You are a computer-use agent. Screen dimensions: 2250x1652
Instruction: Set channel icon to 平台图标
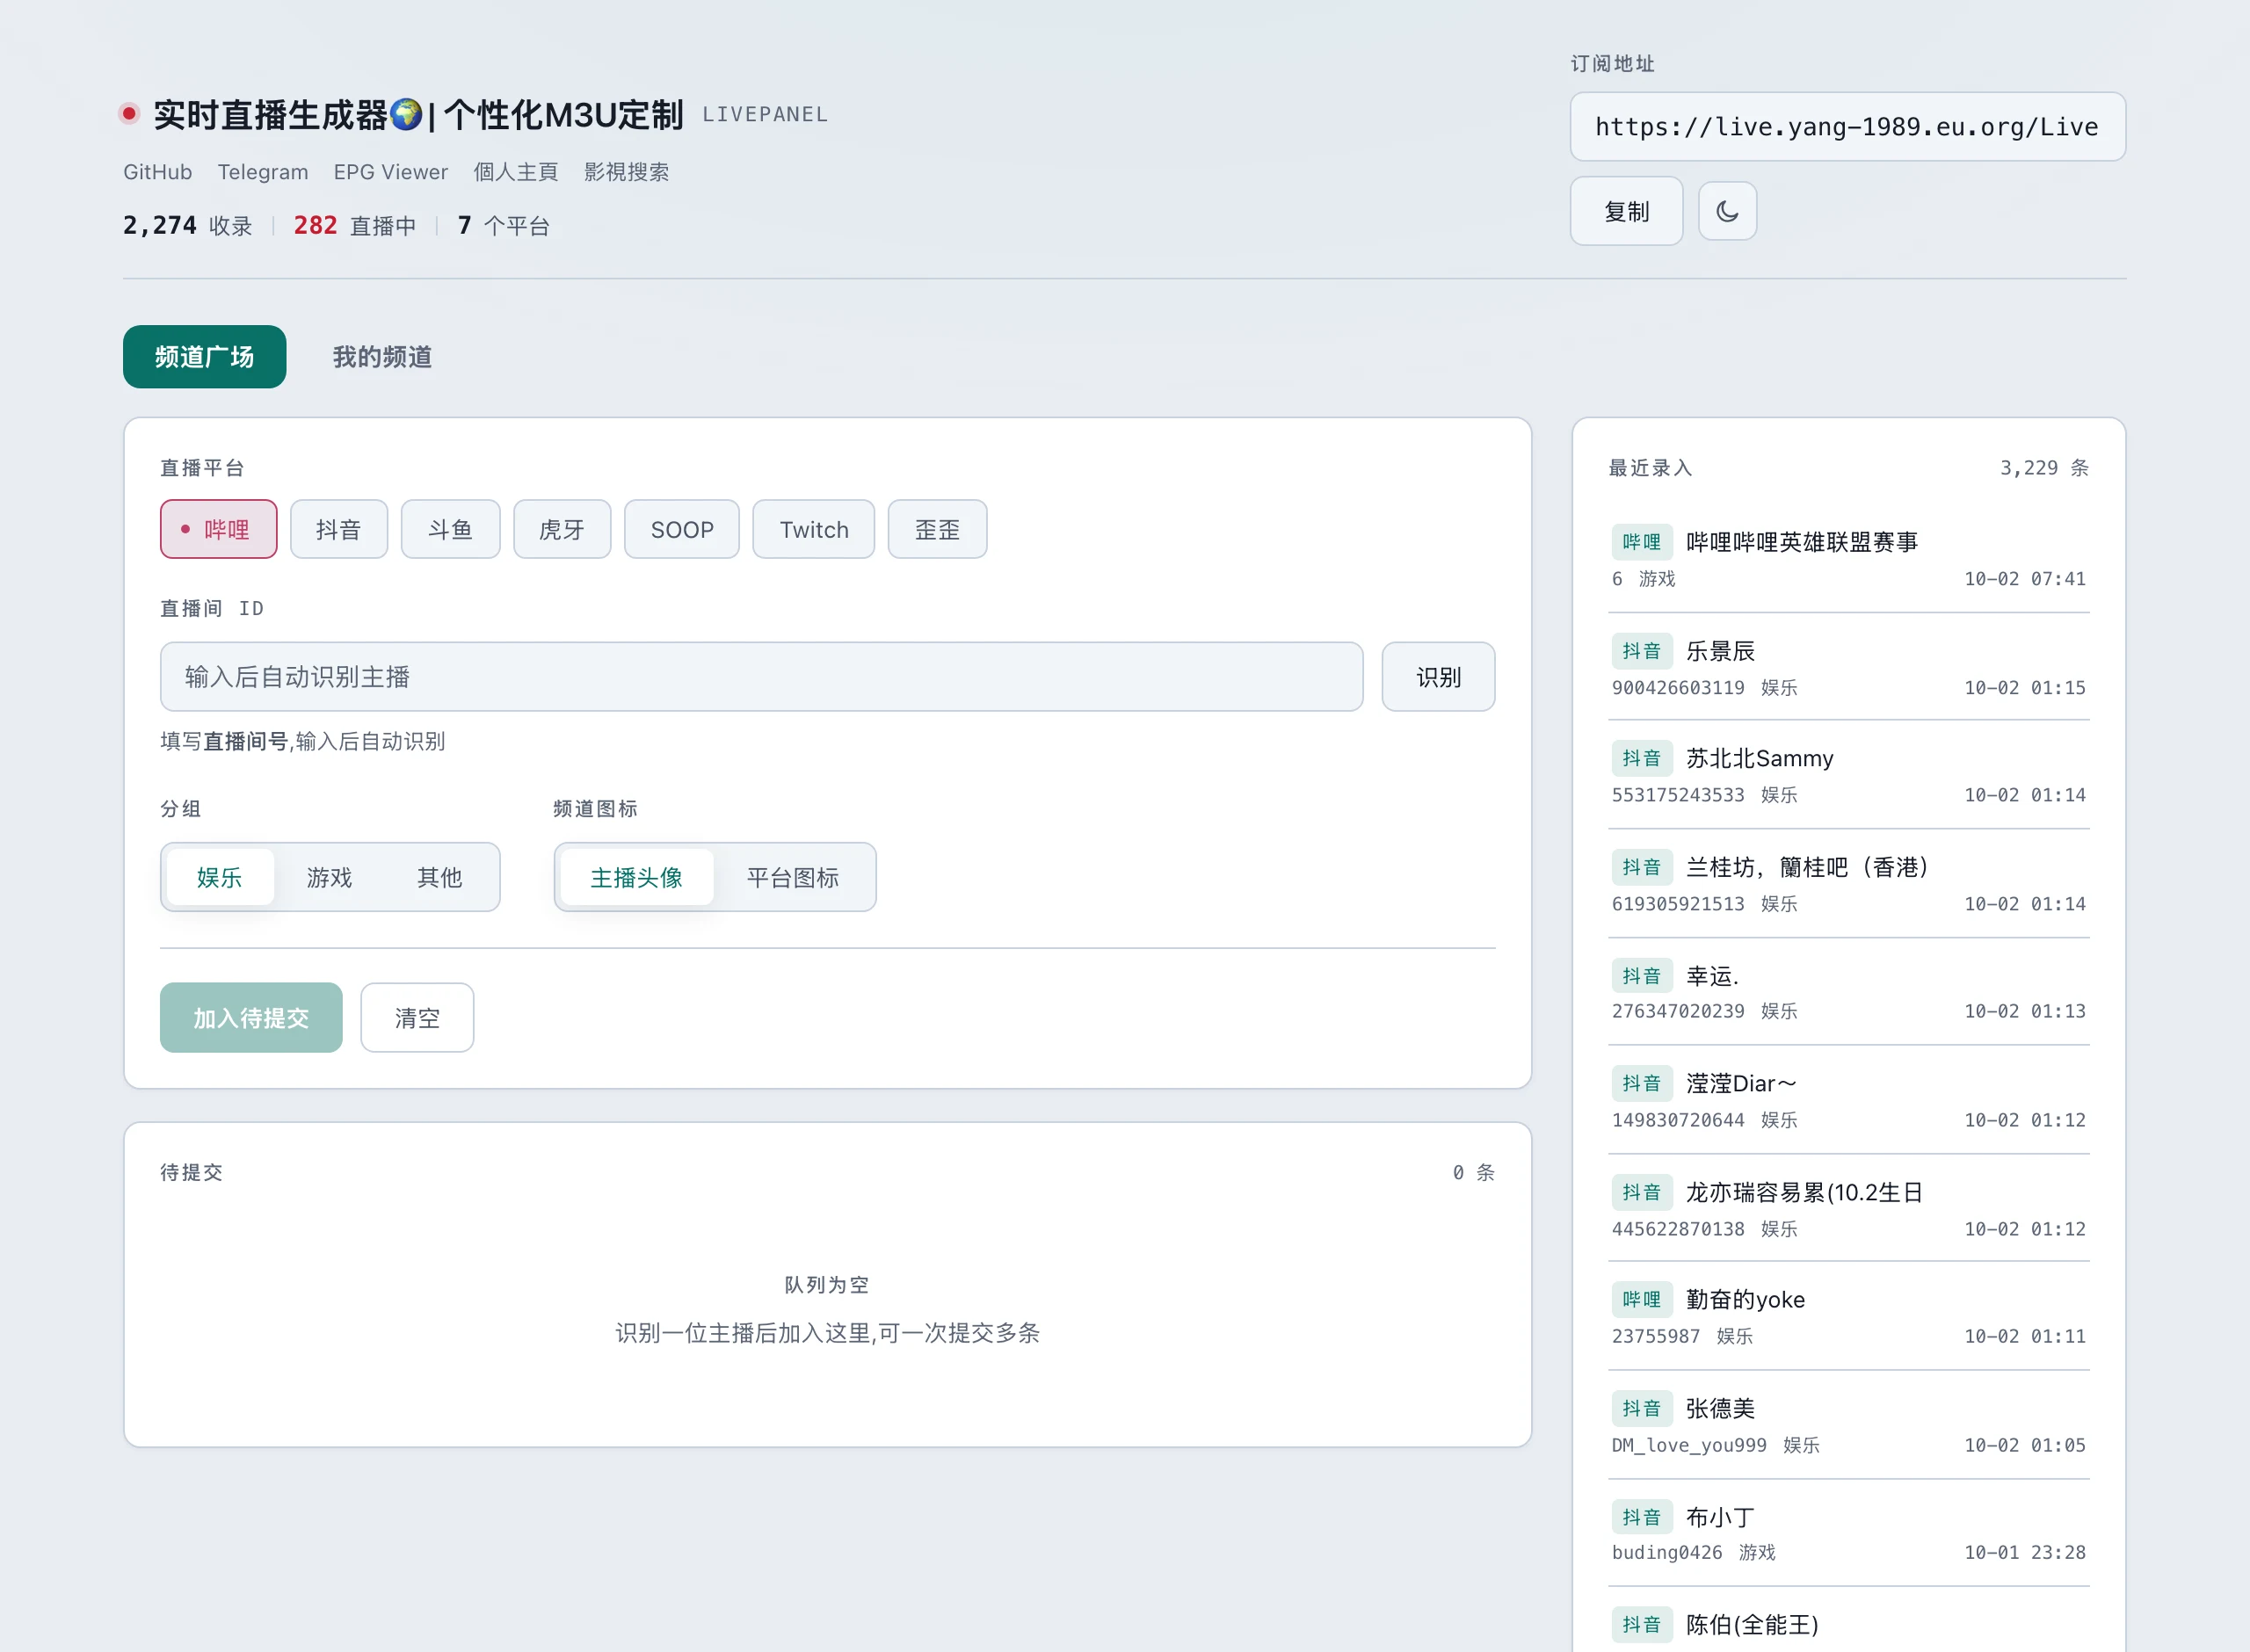click(792, 877)
